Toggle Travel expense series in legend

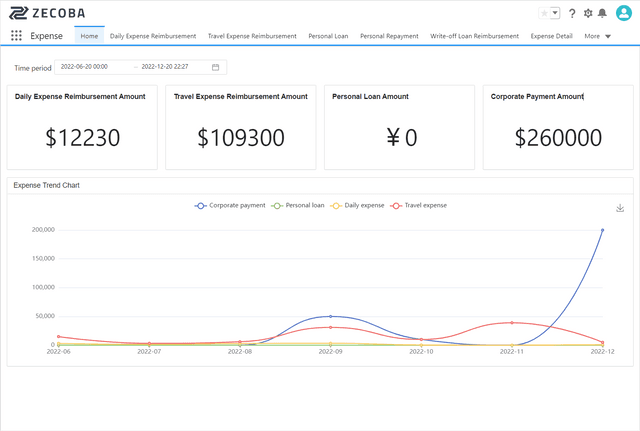(x=419, y=205)
